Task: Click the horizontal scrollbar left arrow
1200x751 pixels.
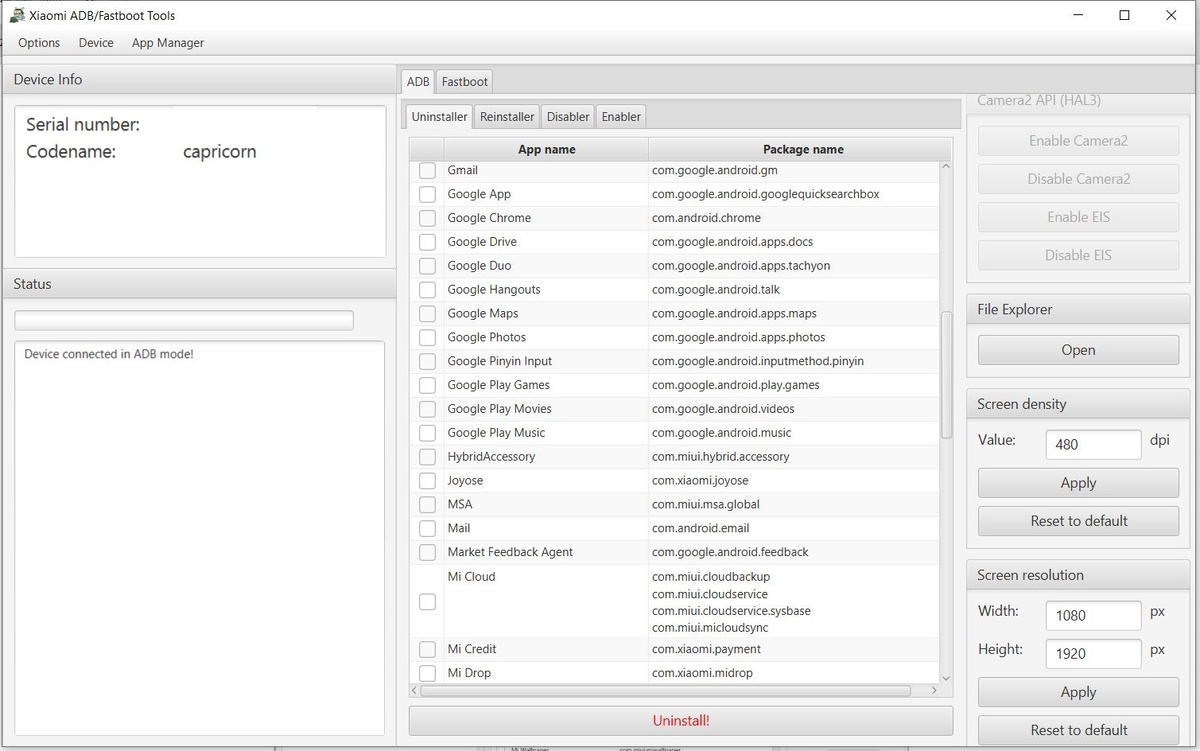Action: tap(416, 690)
